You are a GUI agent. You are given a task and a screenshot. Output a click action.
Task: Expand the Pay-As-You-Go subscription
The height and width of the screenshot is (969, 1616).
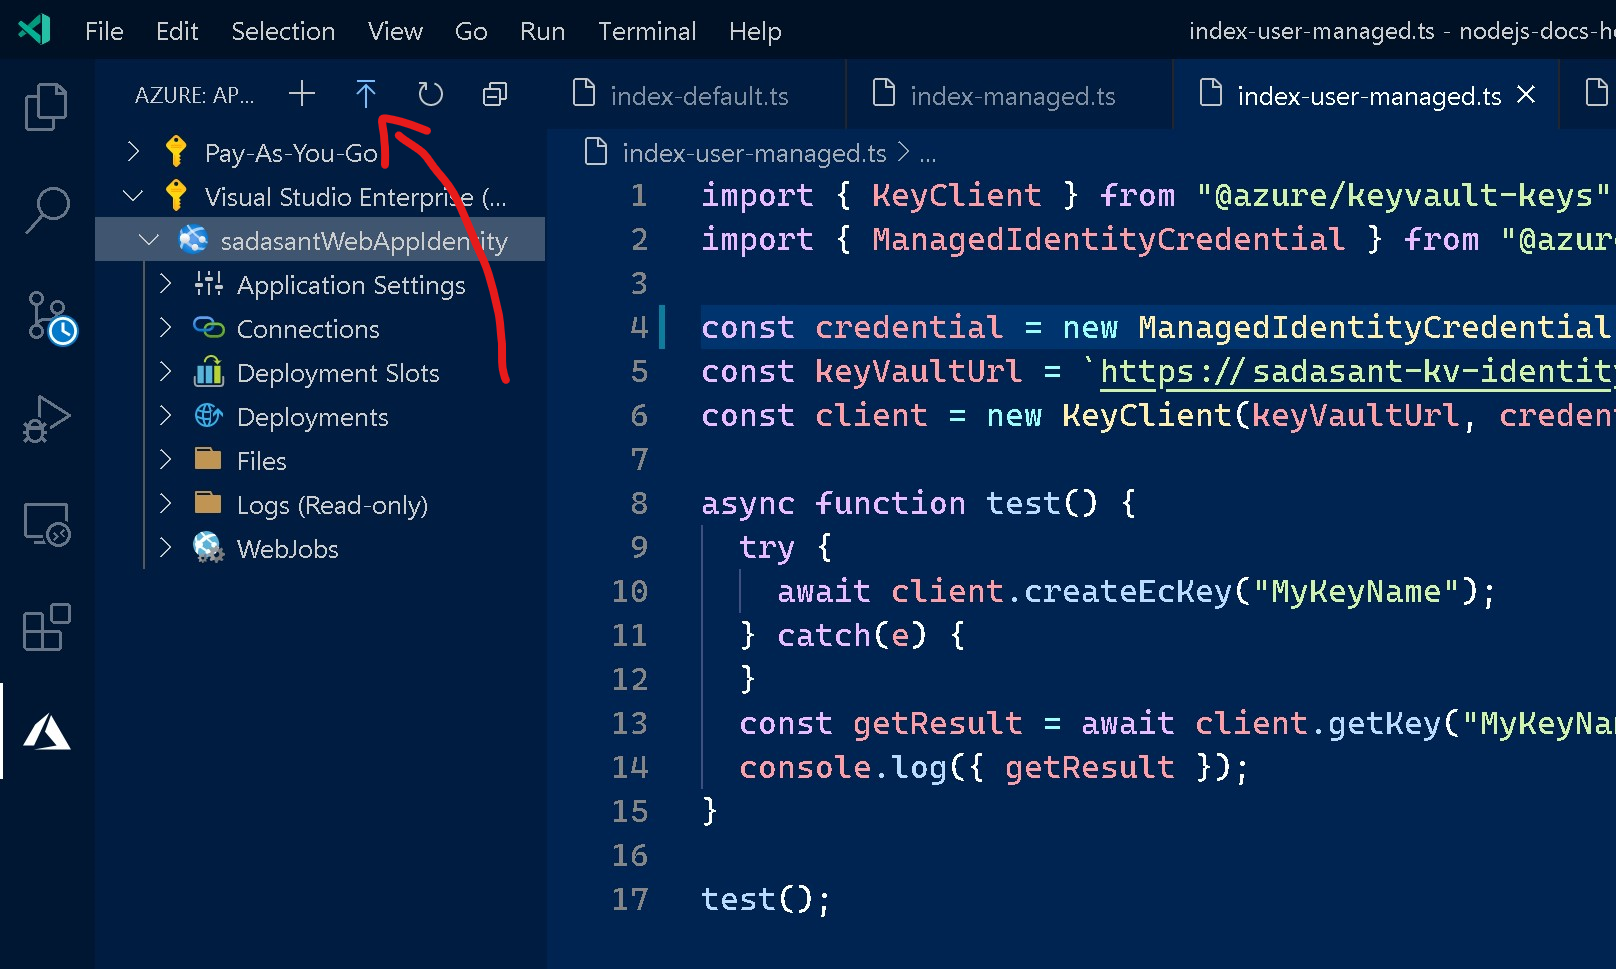click(133, 152)
